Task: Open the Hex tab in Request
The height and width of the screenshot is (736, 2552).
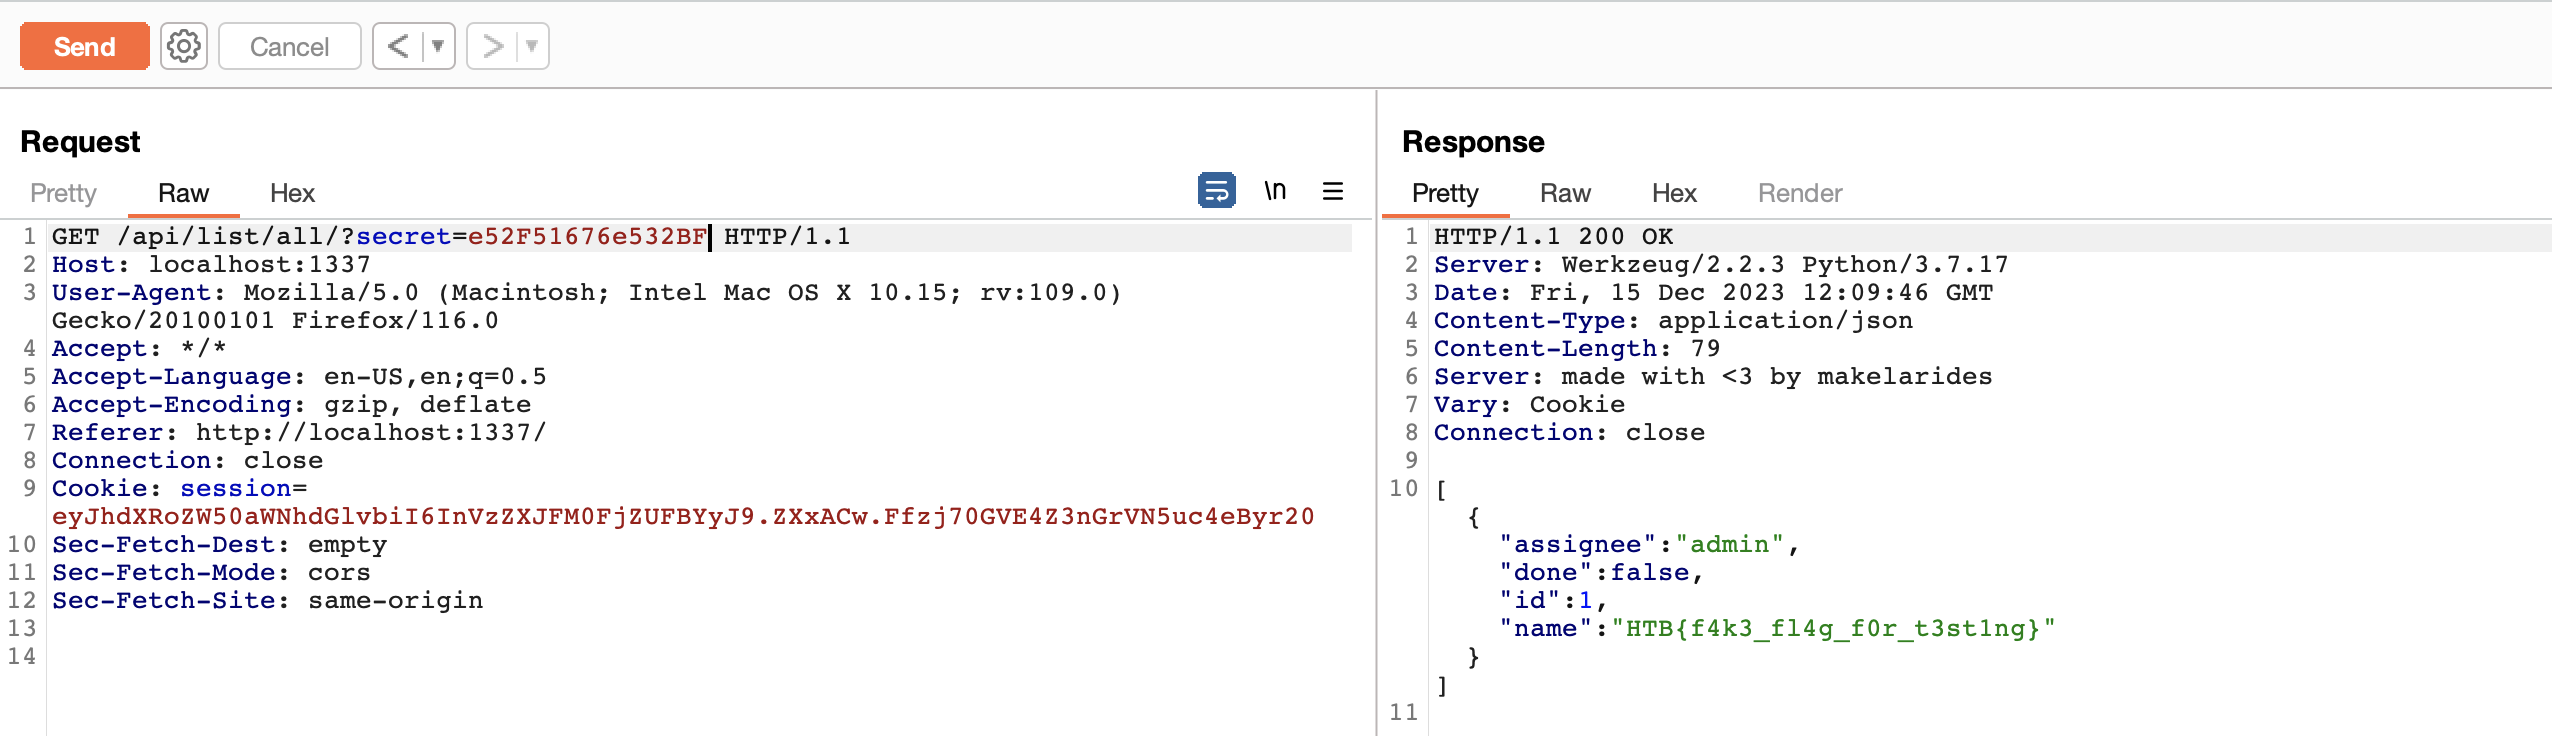Action: click(292, 193)
